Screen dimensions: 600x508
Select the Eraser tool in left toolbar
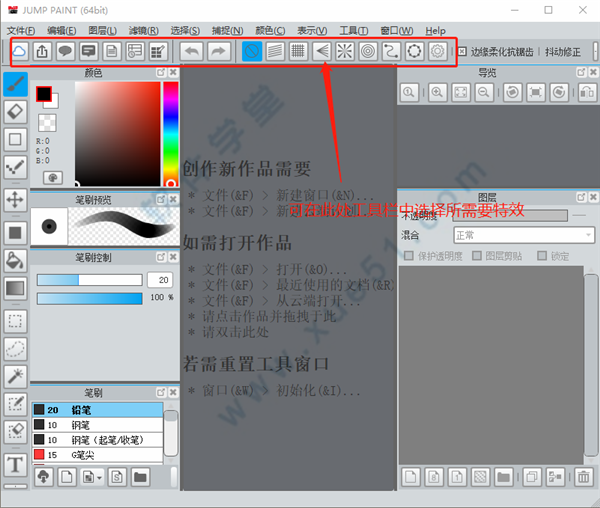[x=15, y=111]
